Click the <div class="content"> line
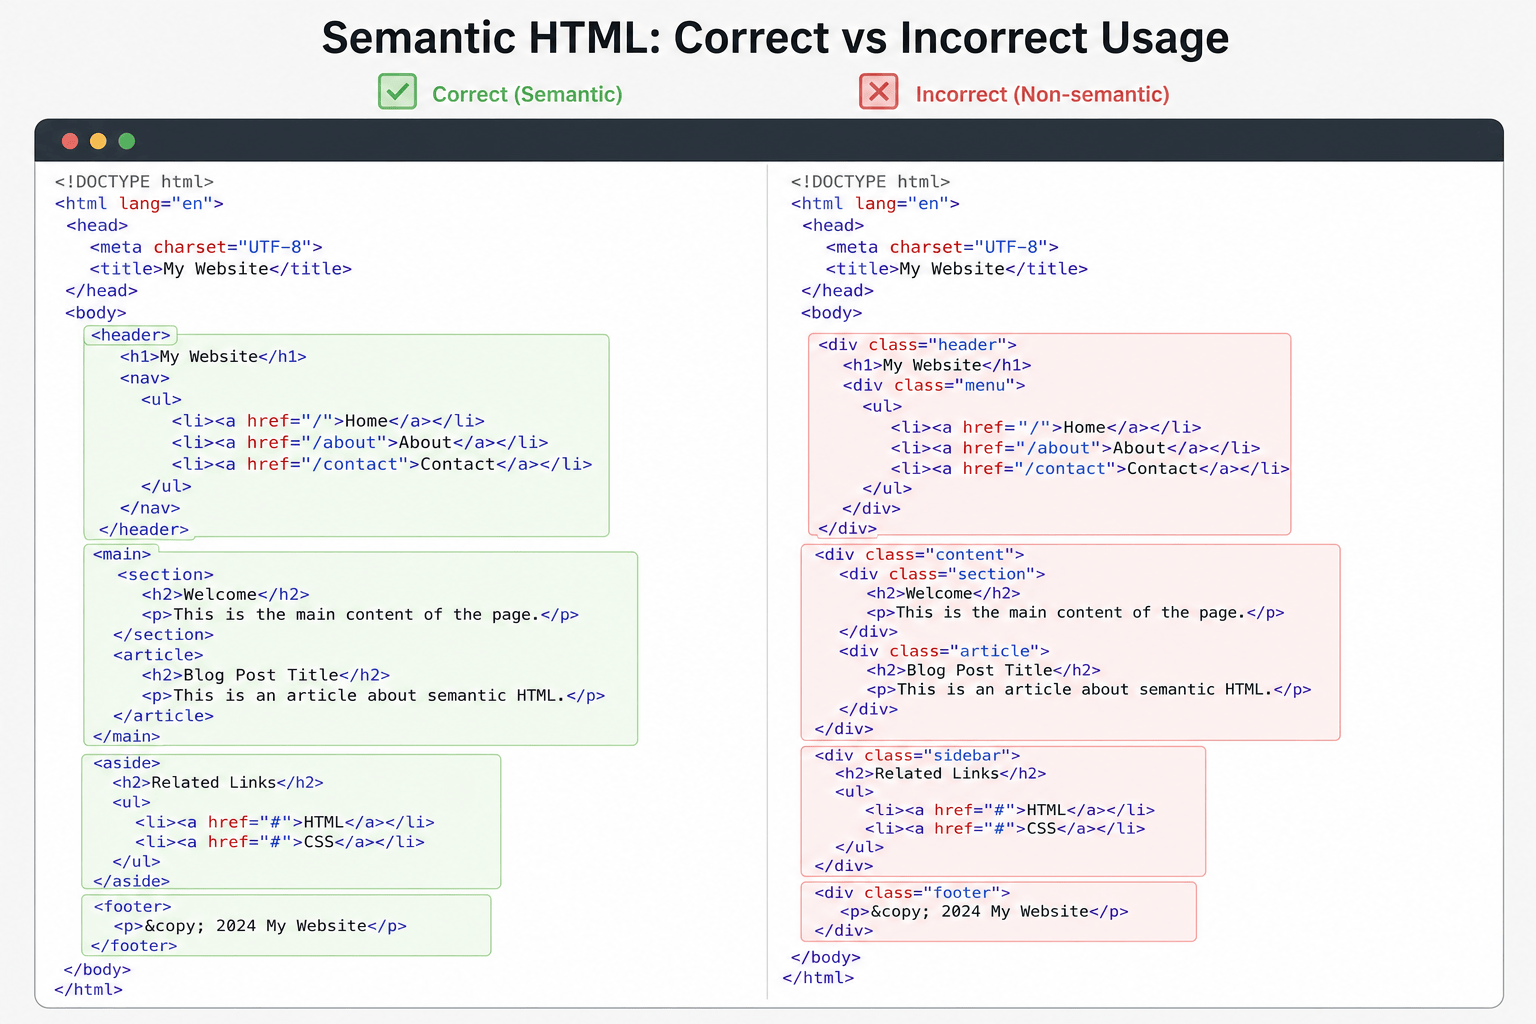 coord(919,554)
